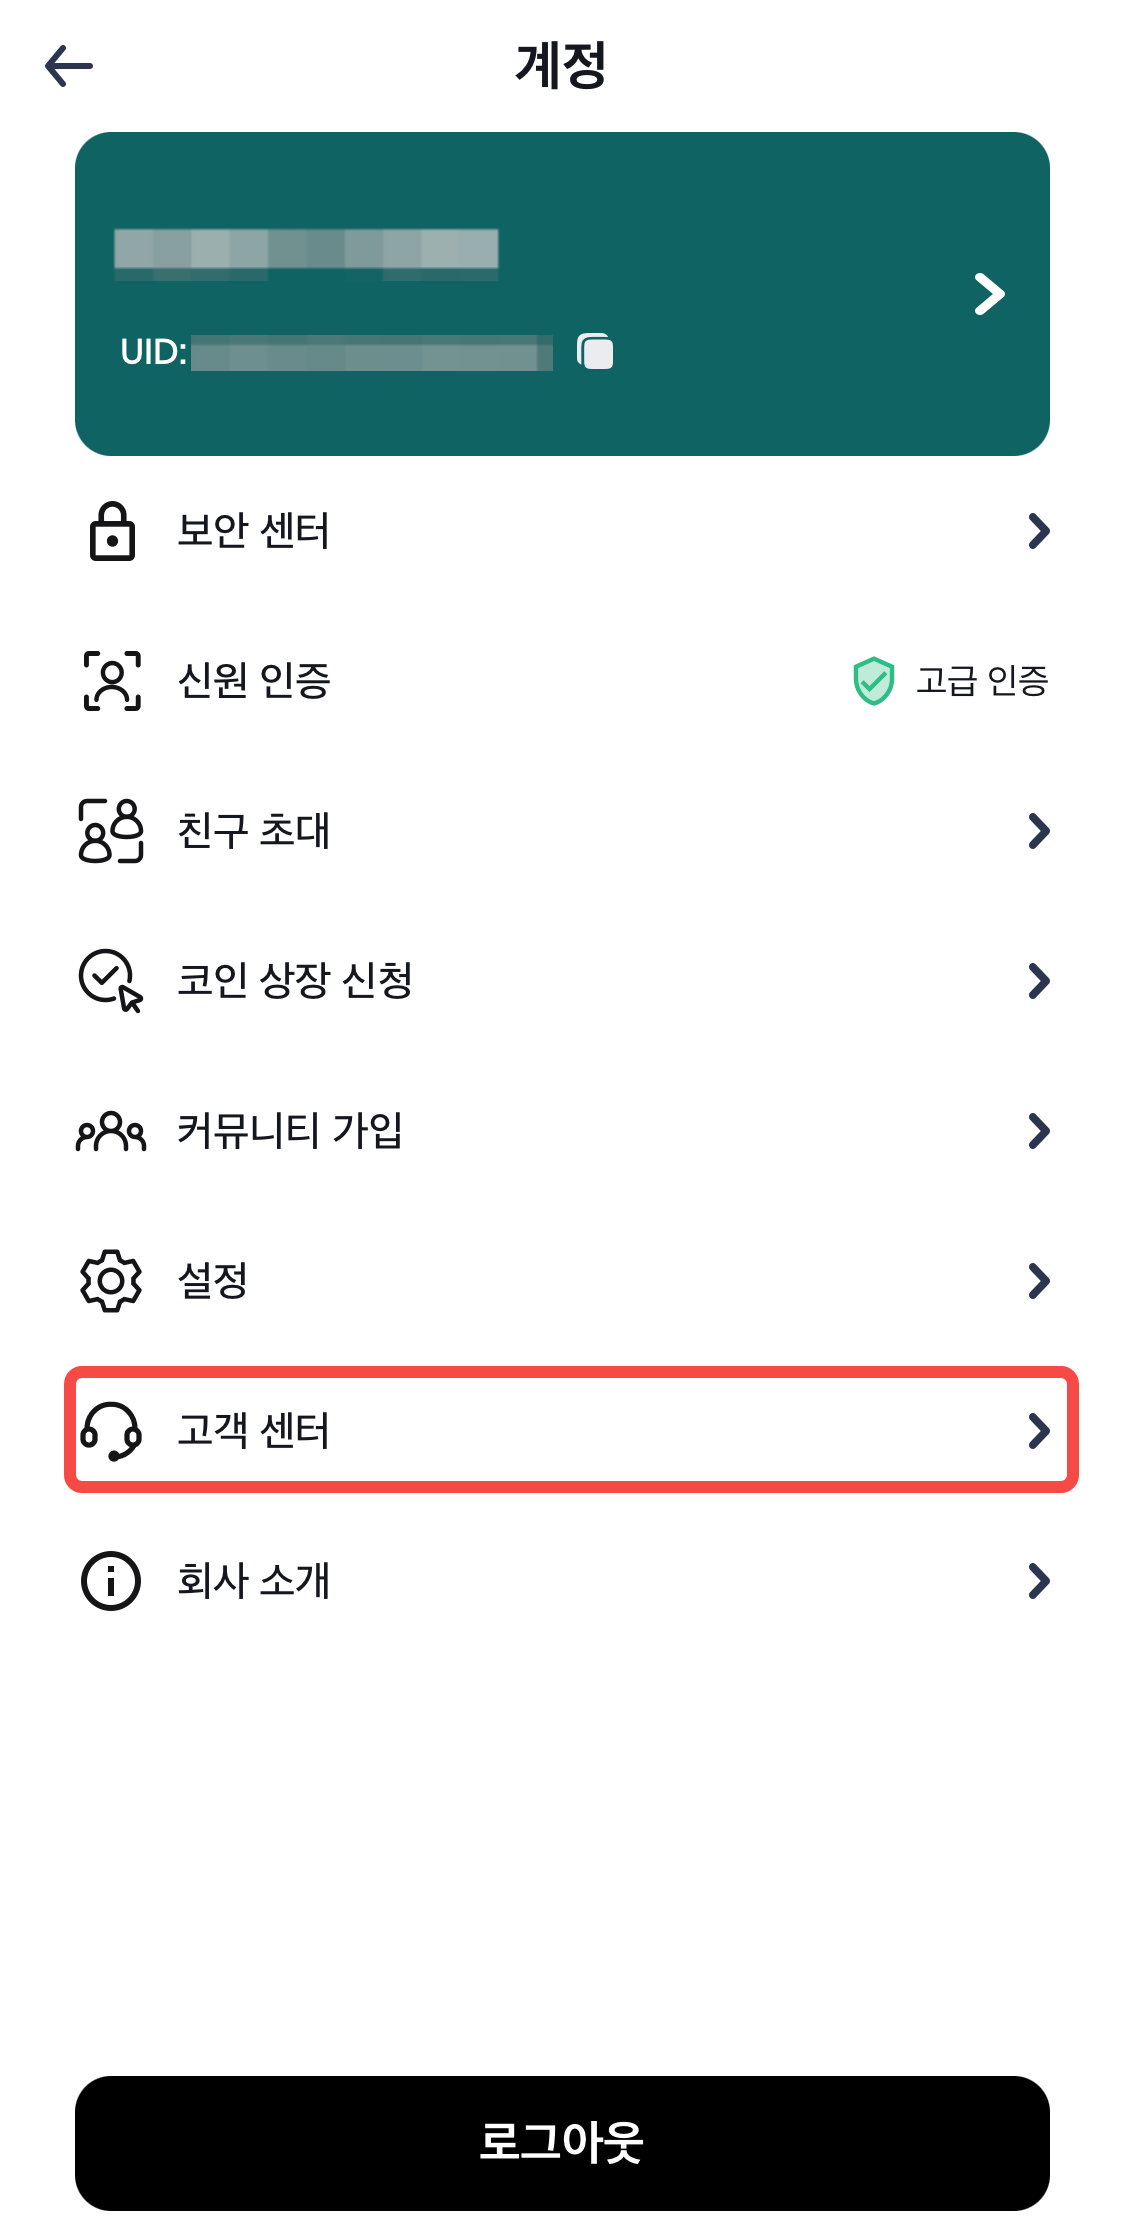Tap the padlock Security Center icon
Viewport: 1125px width, 2240px height.
112,531
